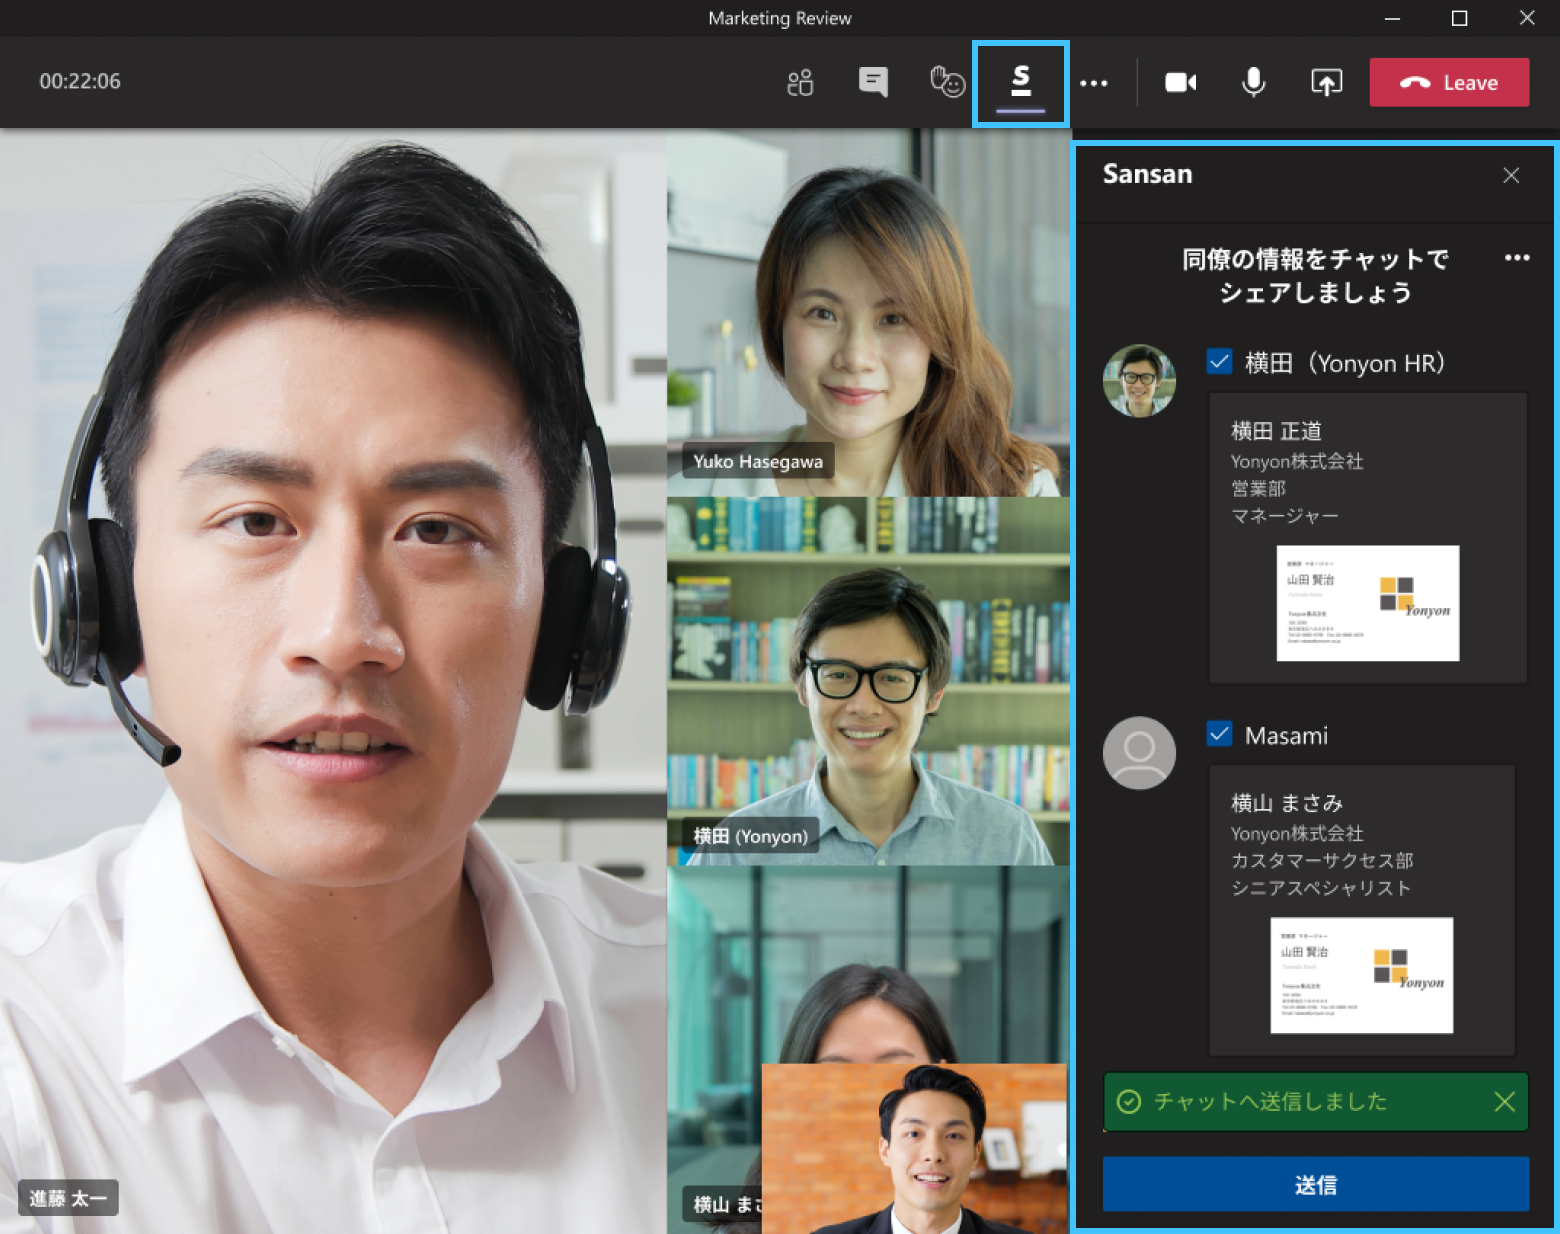The width and height of the screenshot is (1560, 1234).
Task: Click the 横山 まさみ name text
Action: (1287, 803)
